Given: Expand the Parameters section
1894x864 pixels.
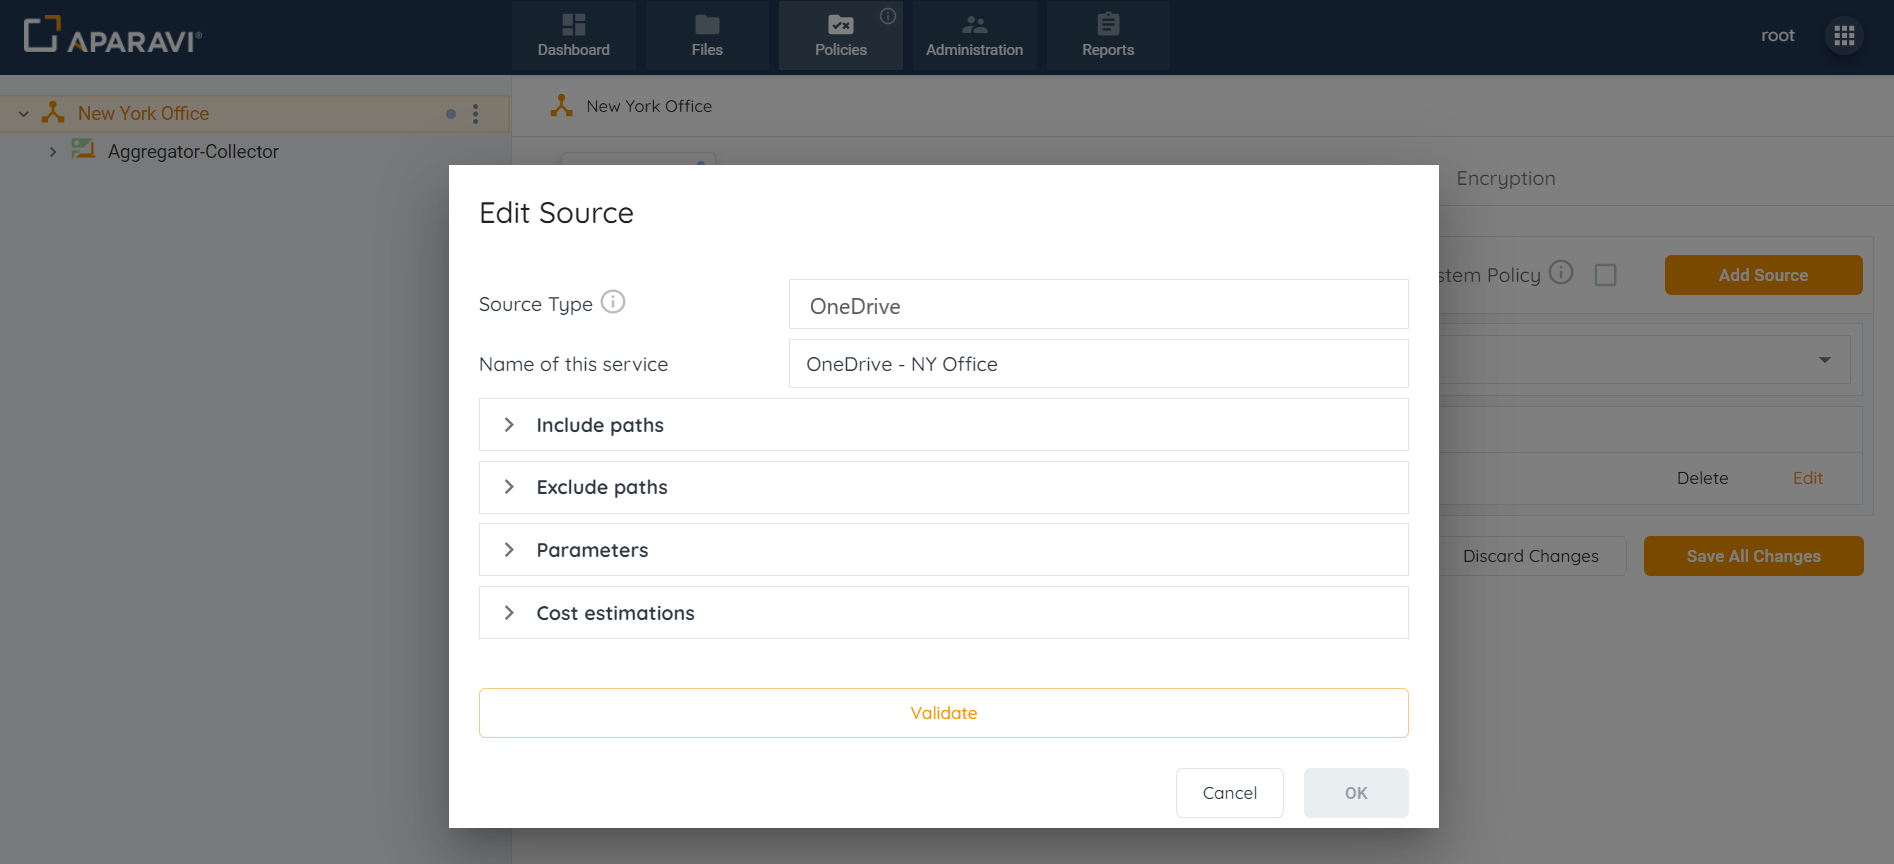Looking at the screenshot, I should coord(509,550).
